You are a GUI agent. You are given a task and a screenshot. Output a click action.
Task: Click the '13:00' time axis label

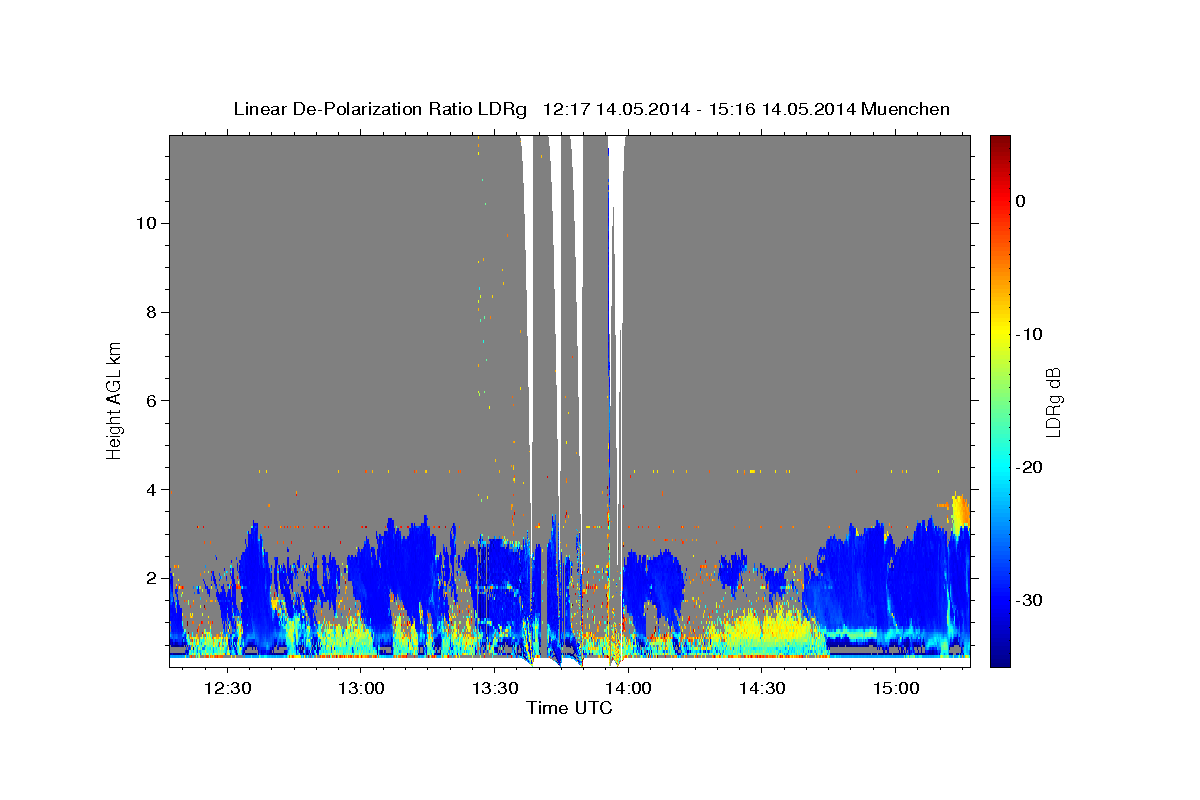pos(361,689)
